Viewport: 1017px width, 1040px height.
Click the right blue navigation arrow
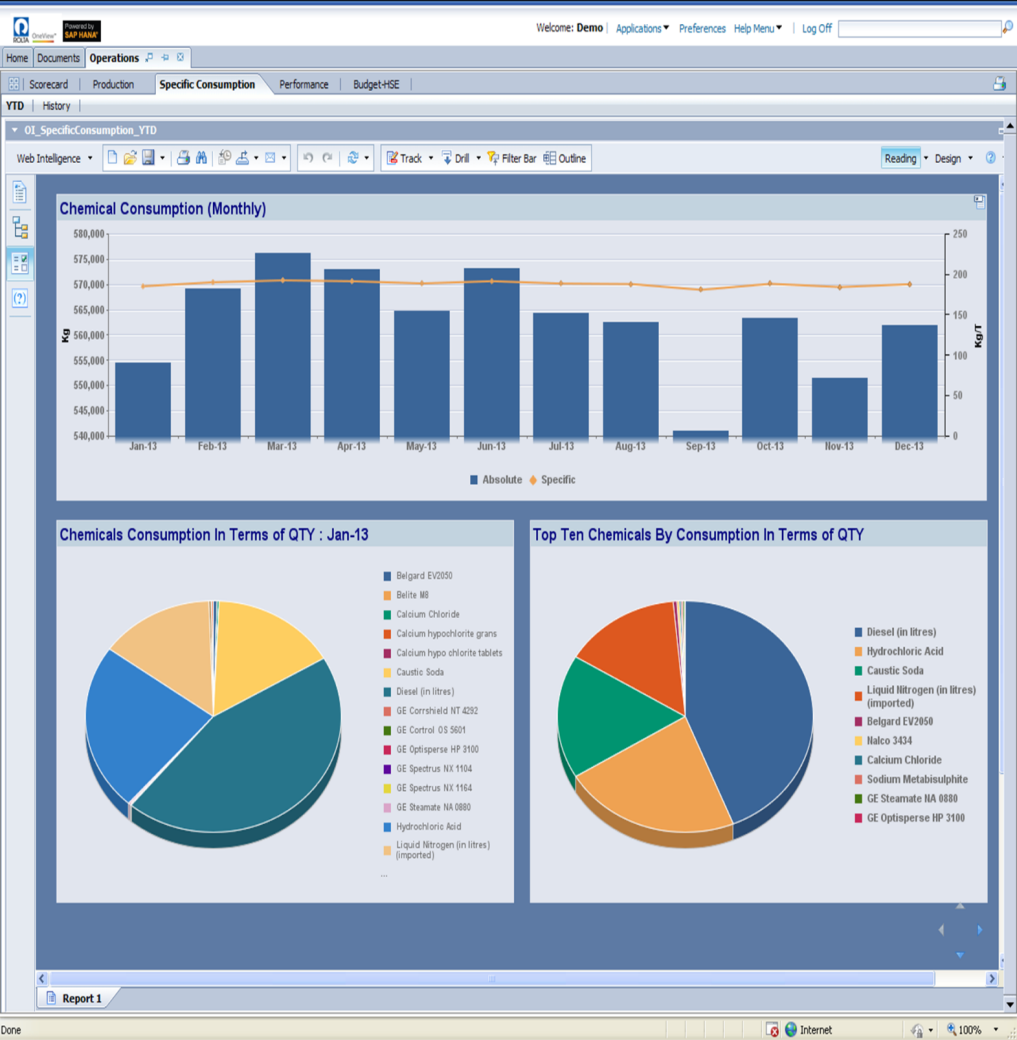pos(979,929)
